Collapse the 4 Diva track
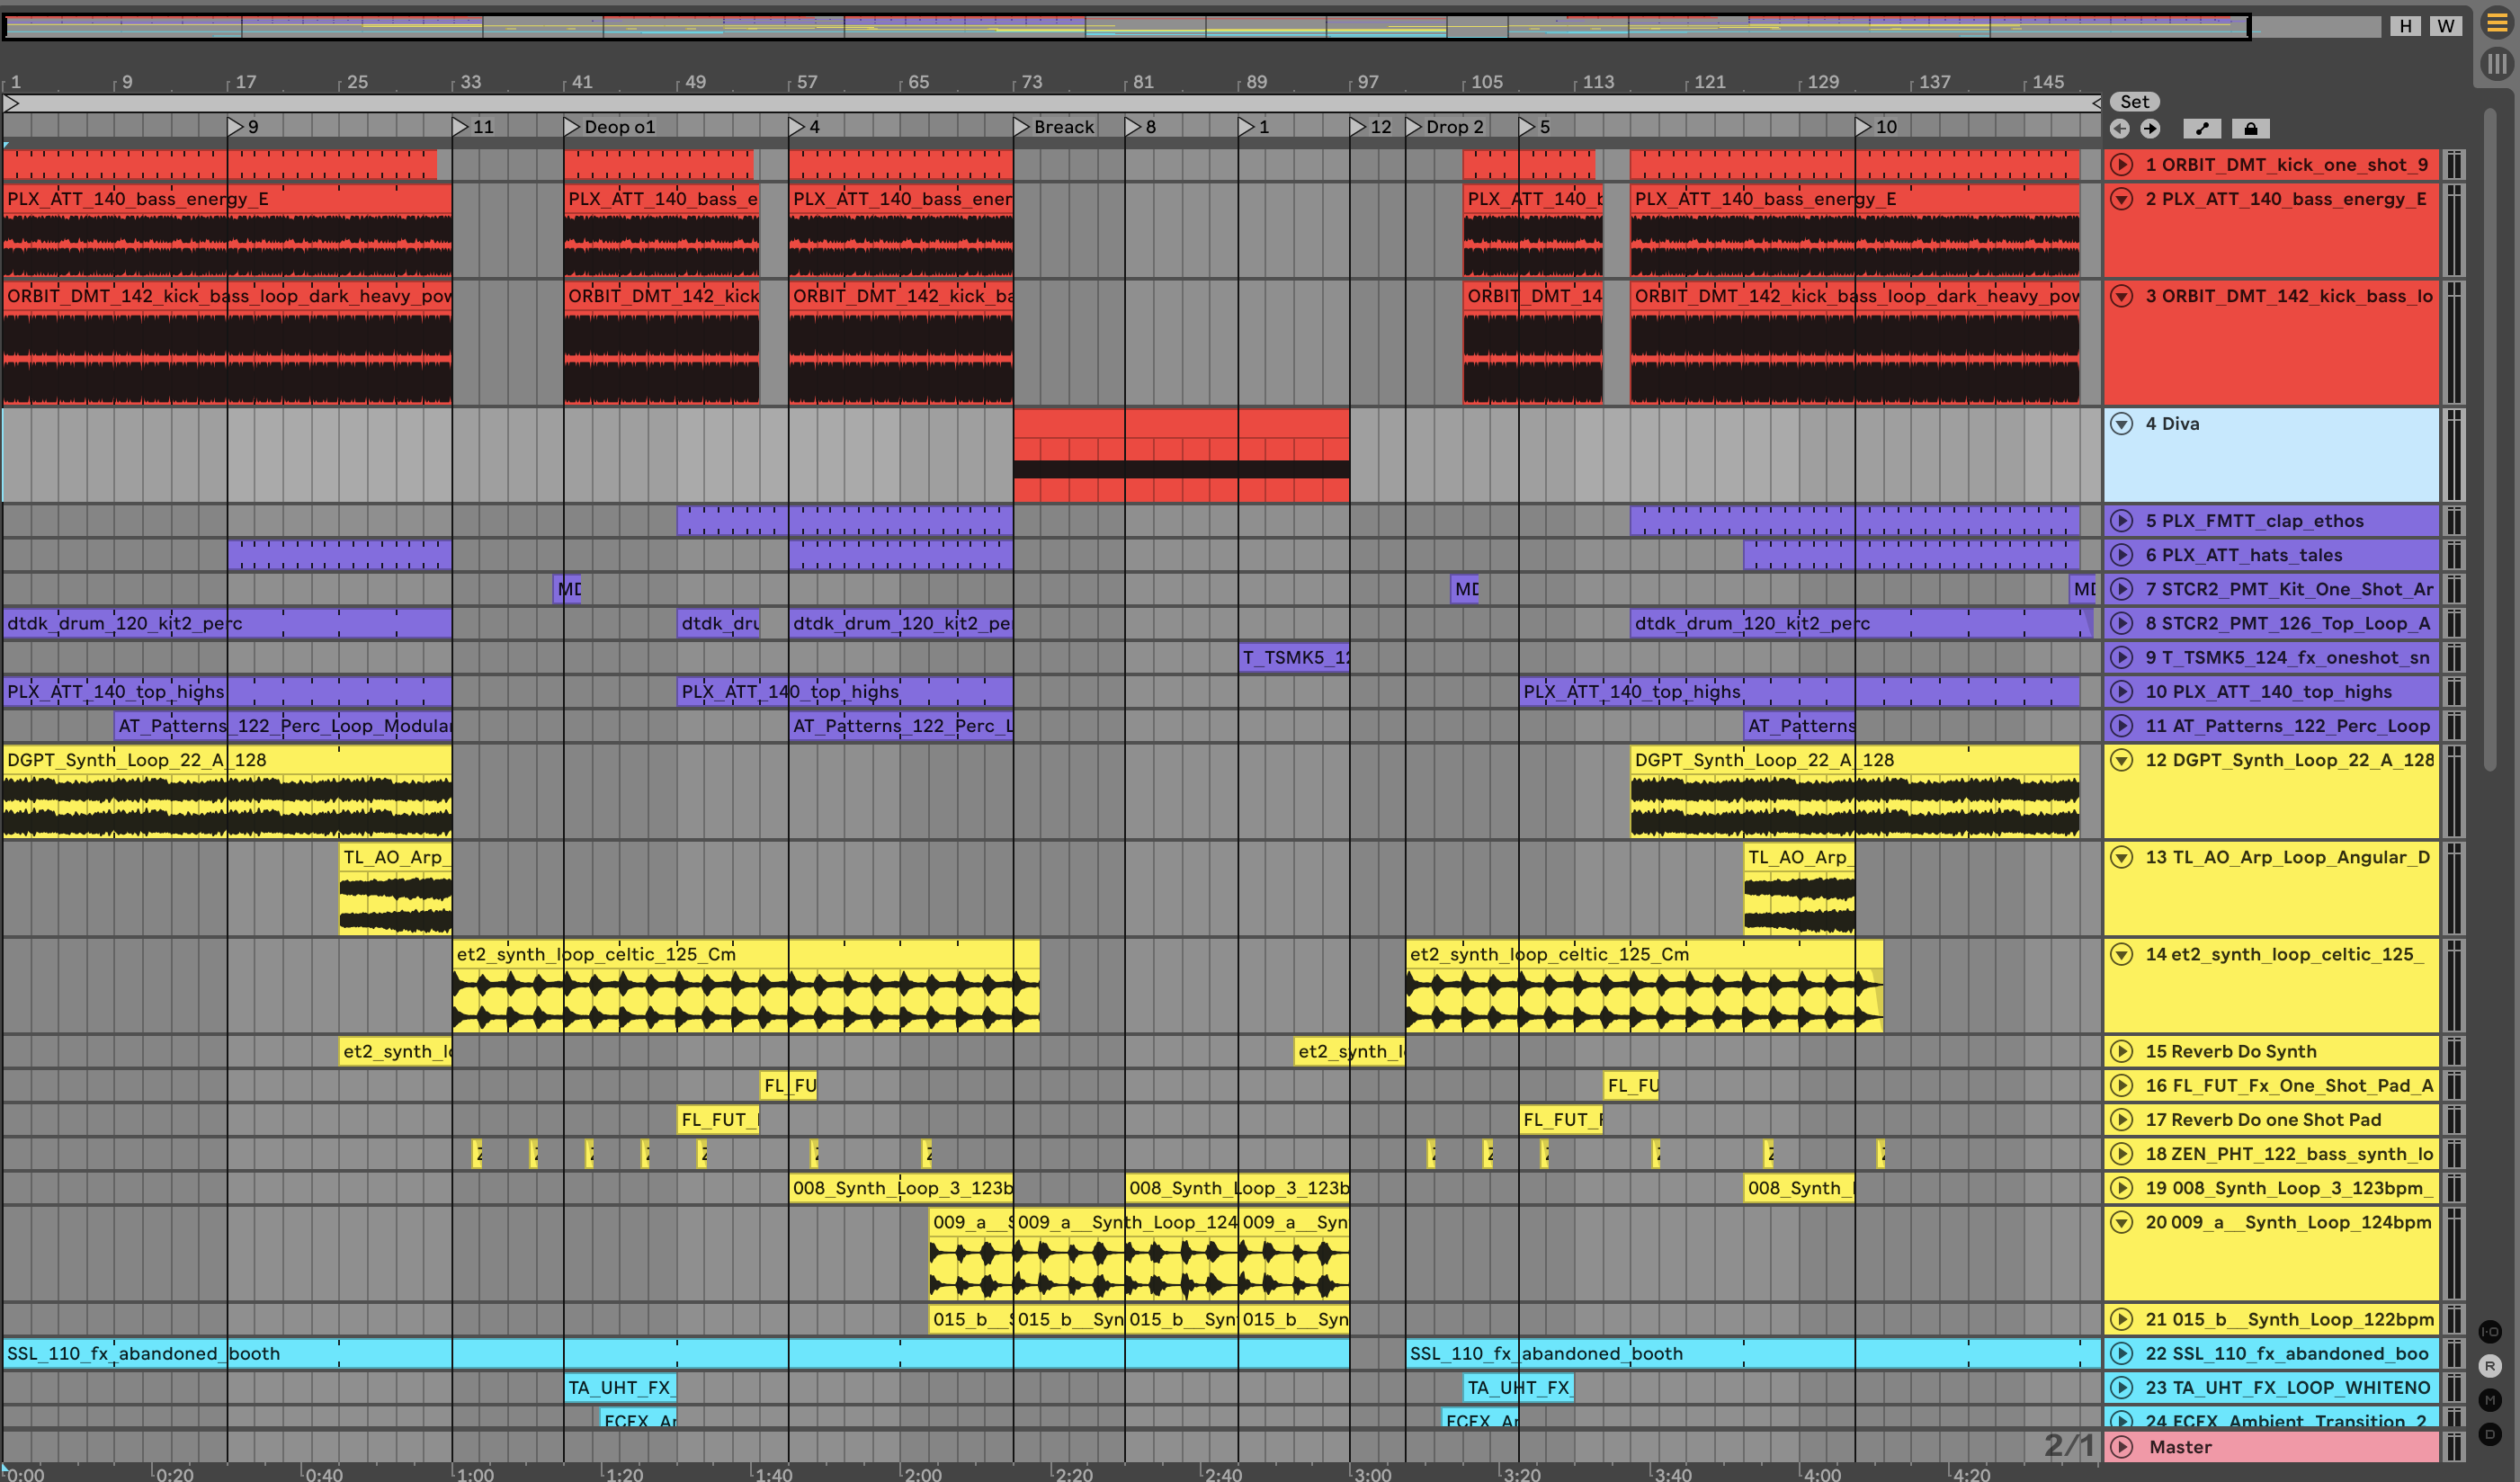The width and height of the screenshot is (2520, 1482). [x=2121, y=423]
